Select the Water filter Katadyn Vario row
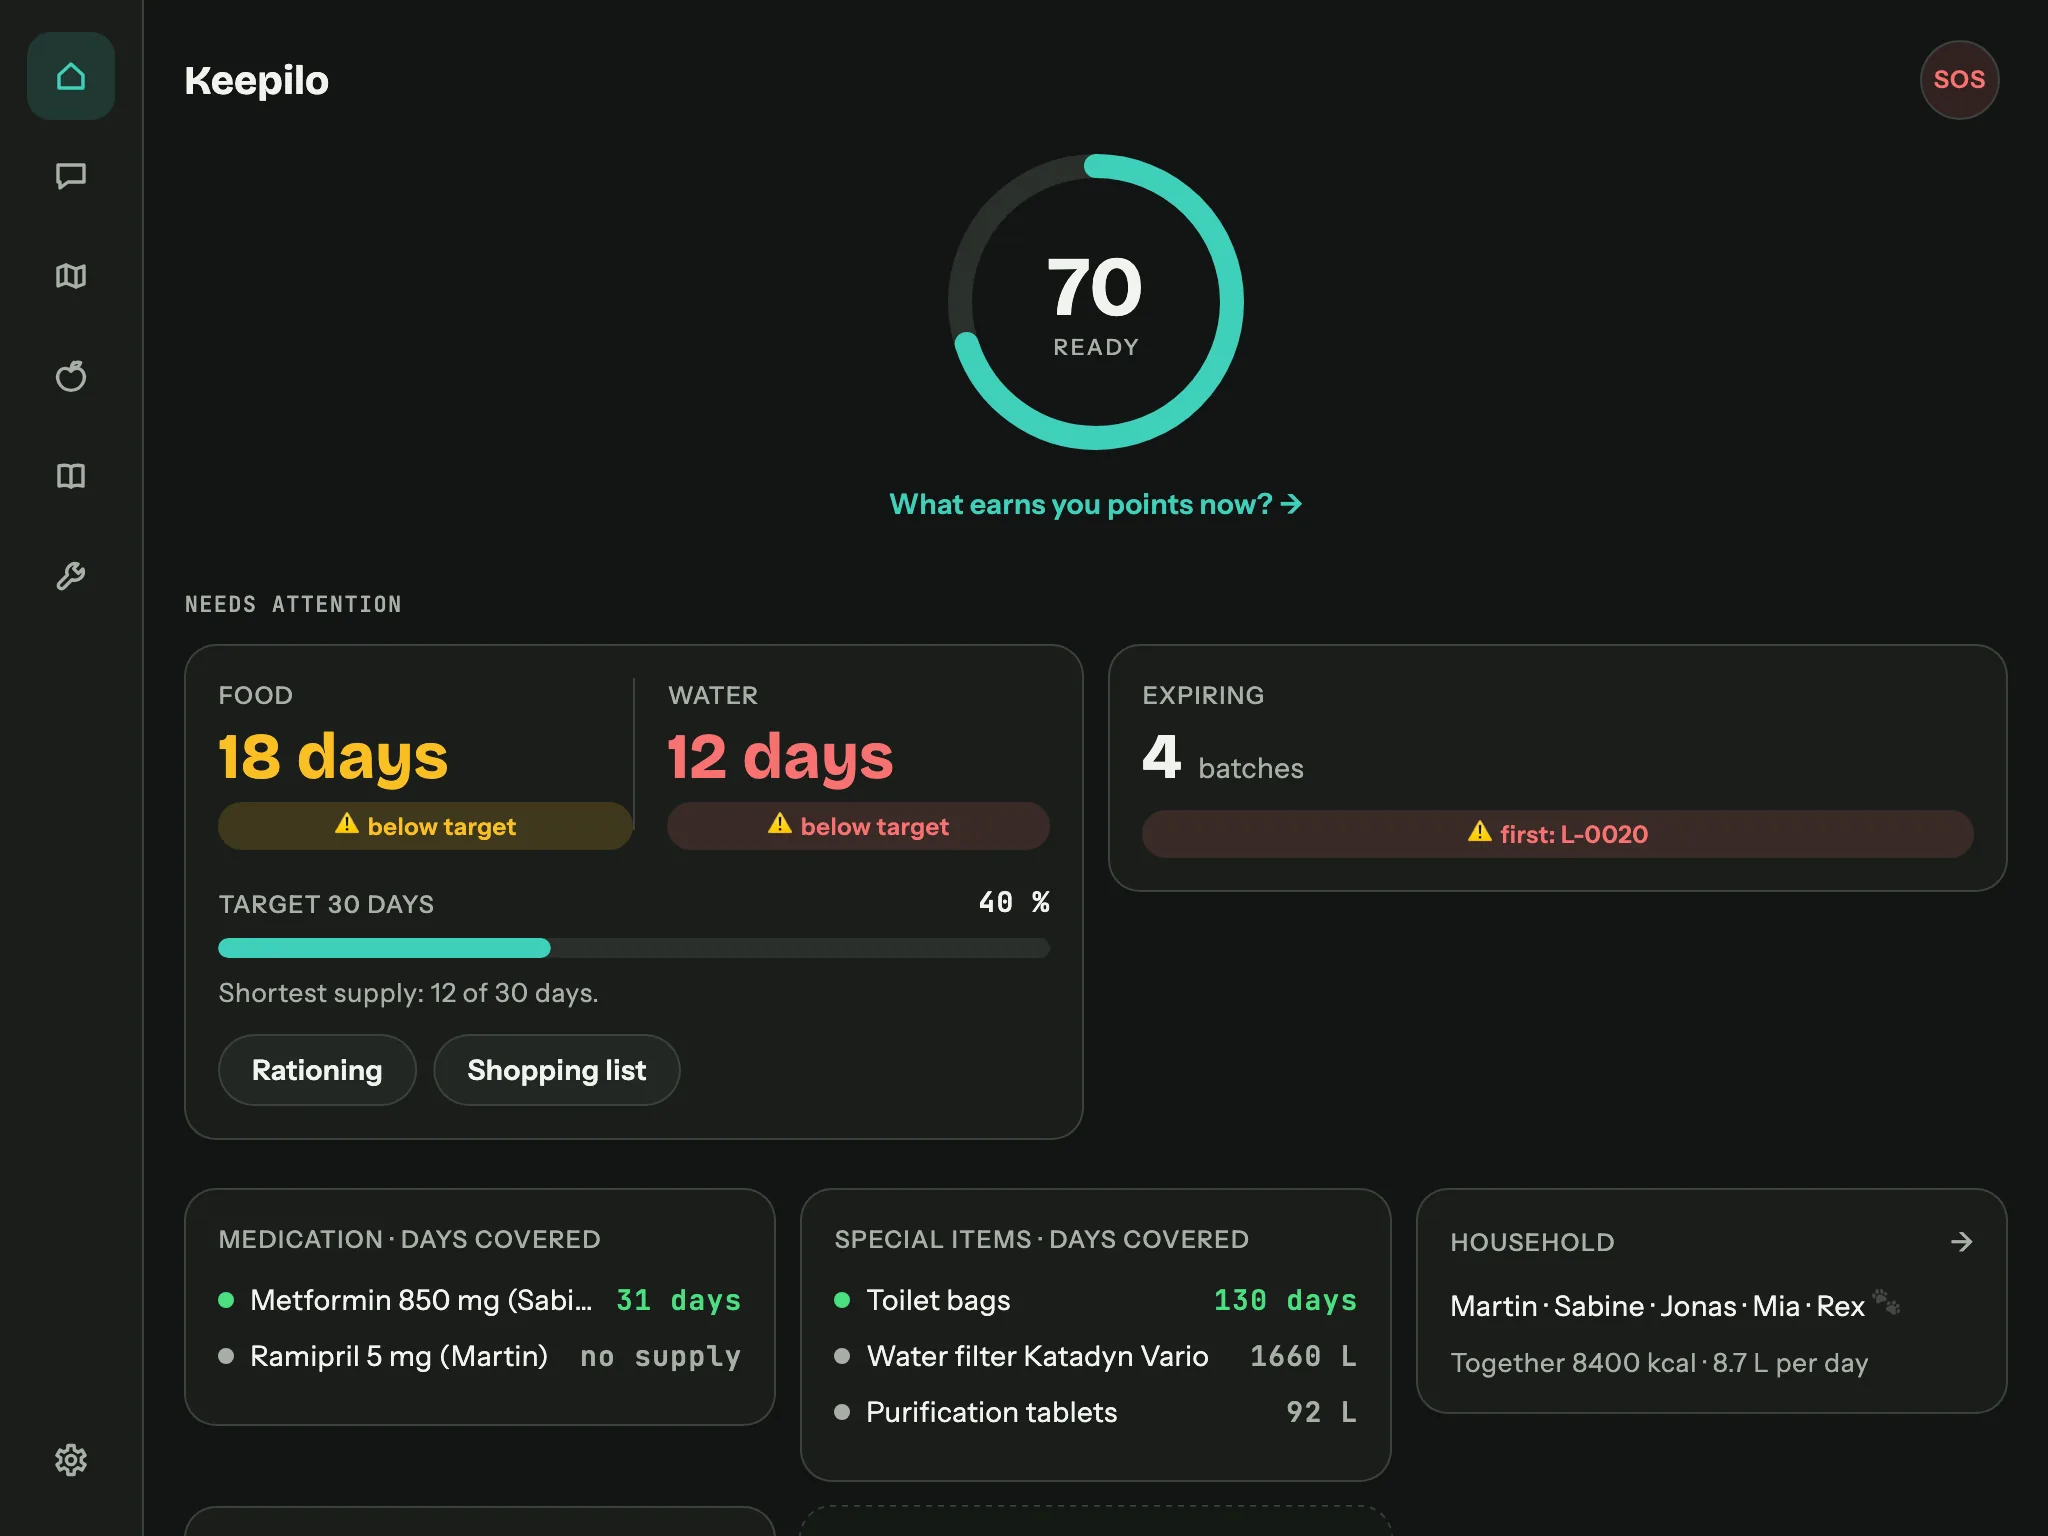 1096,1356
